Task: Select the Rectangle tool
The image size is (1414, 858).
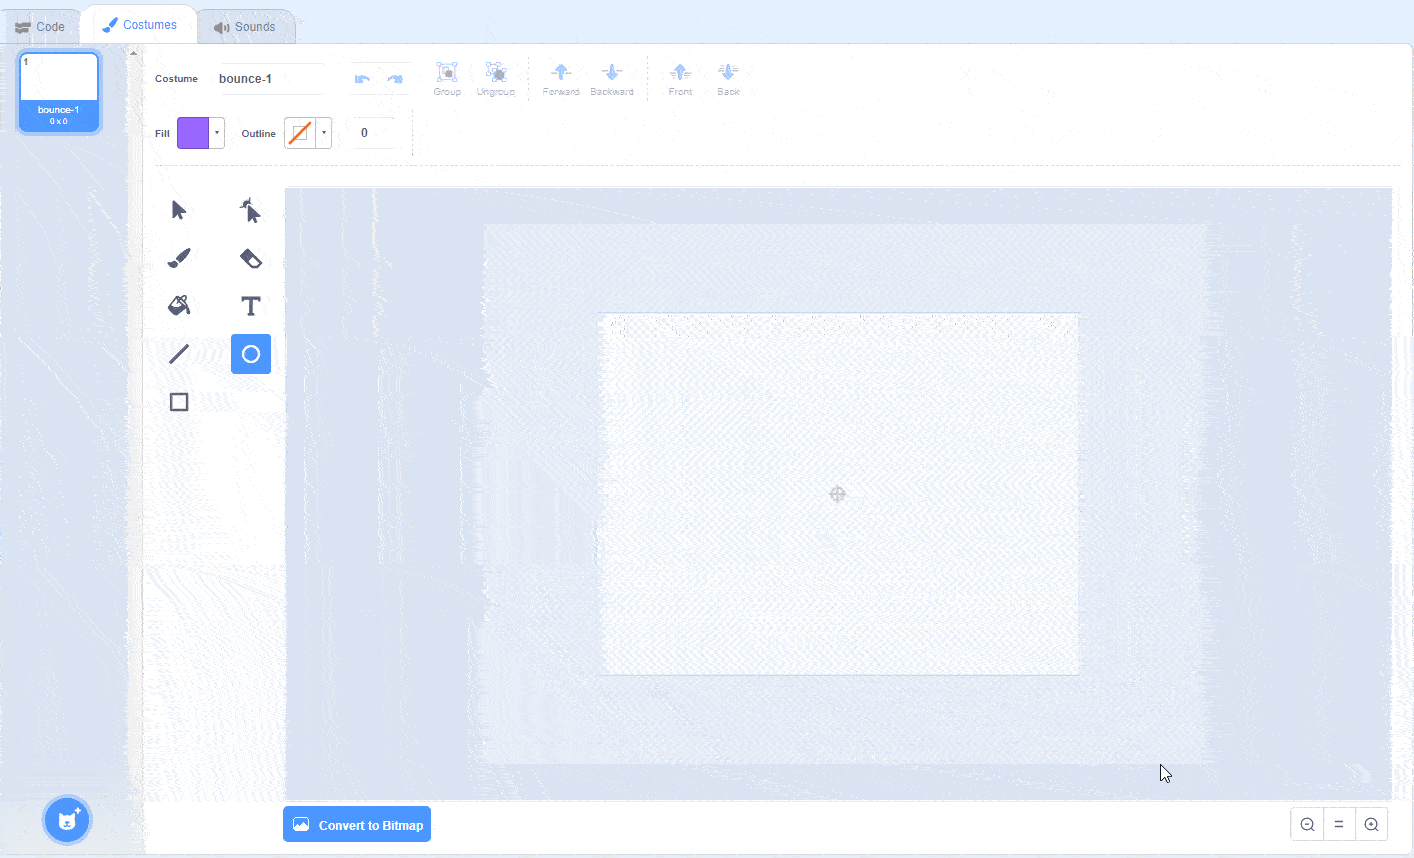Action: tap(178, 401)
